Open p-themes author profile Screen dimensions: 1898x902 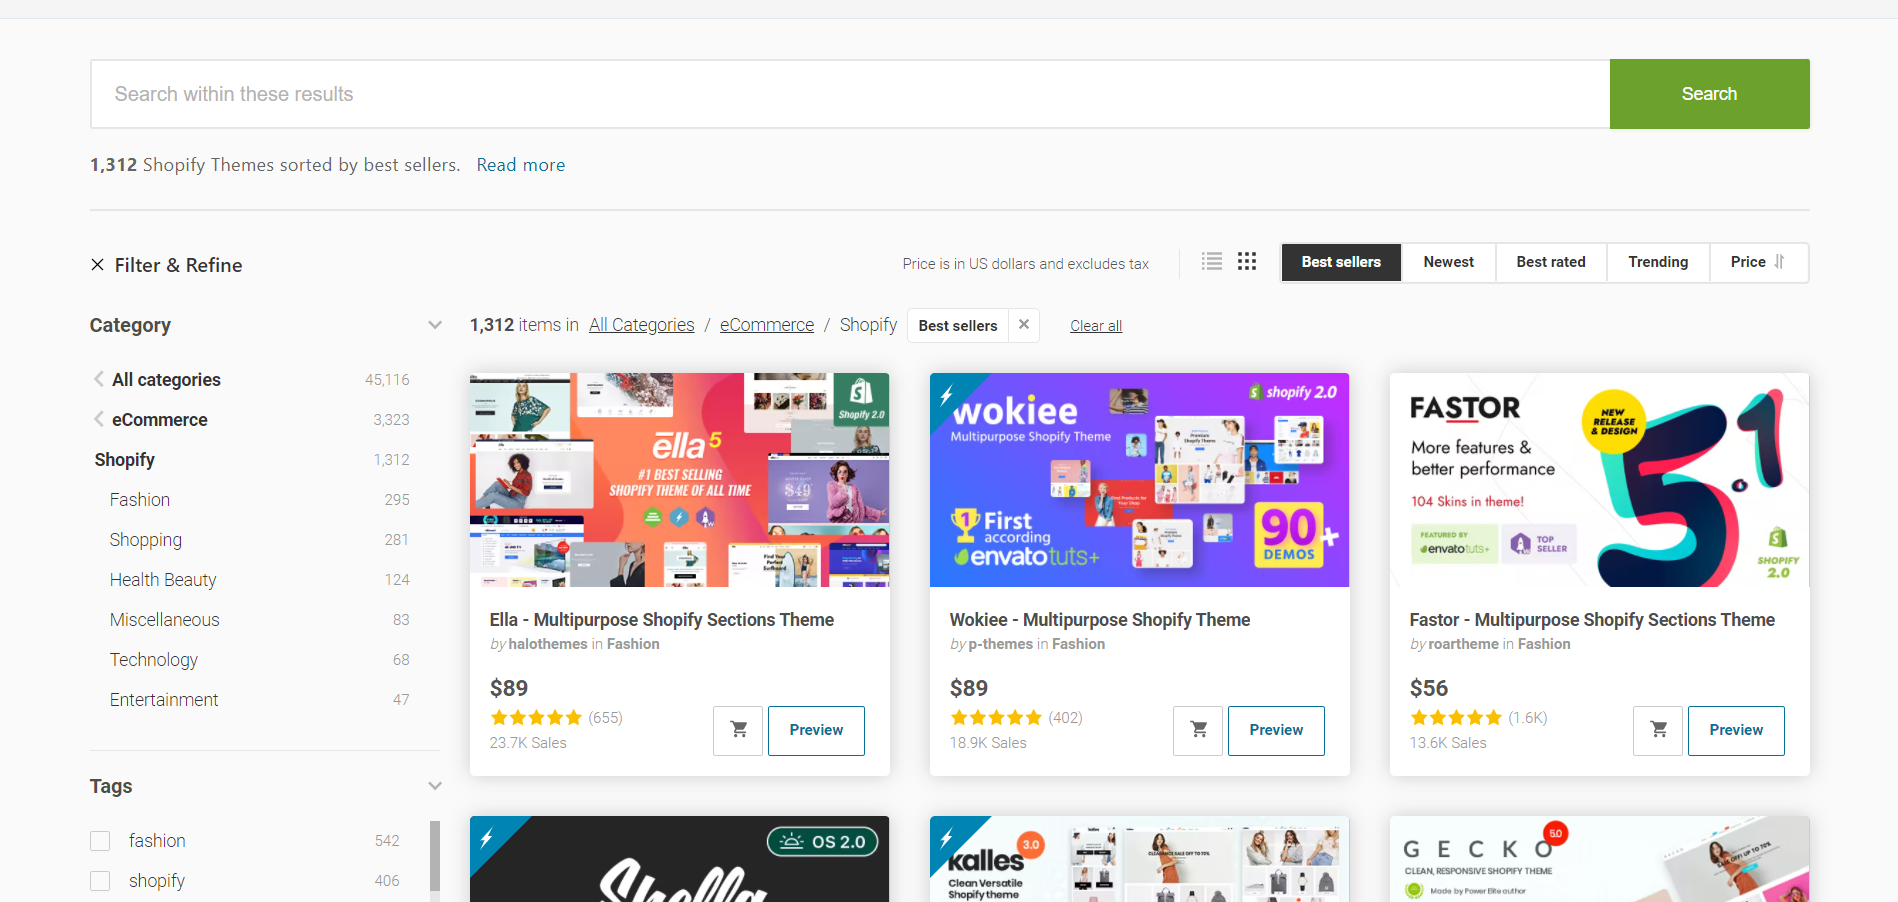1000,644
